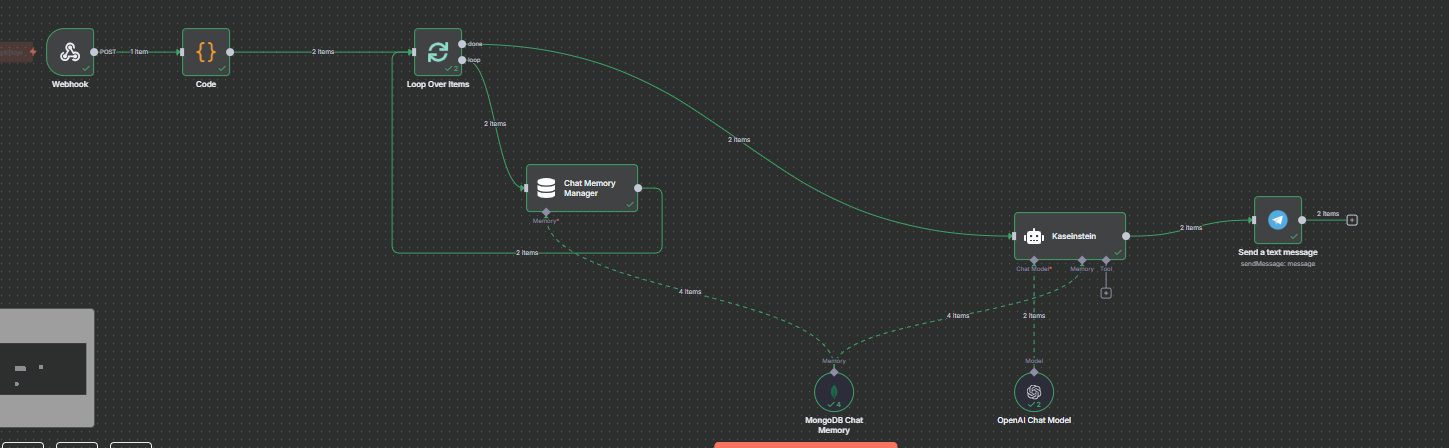Click the 'MongoDB Chat Memory' label

point(834,425)
